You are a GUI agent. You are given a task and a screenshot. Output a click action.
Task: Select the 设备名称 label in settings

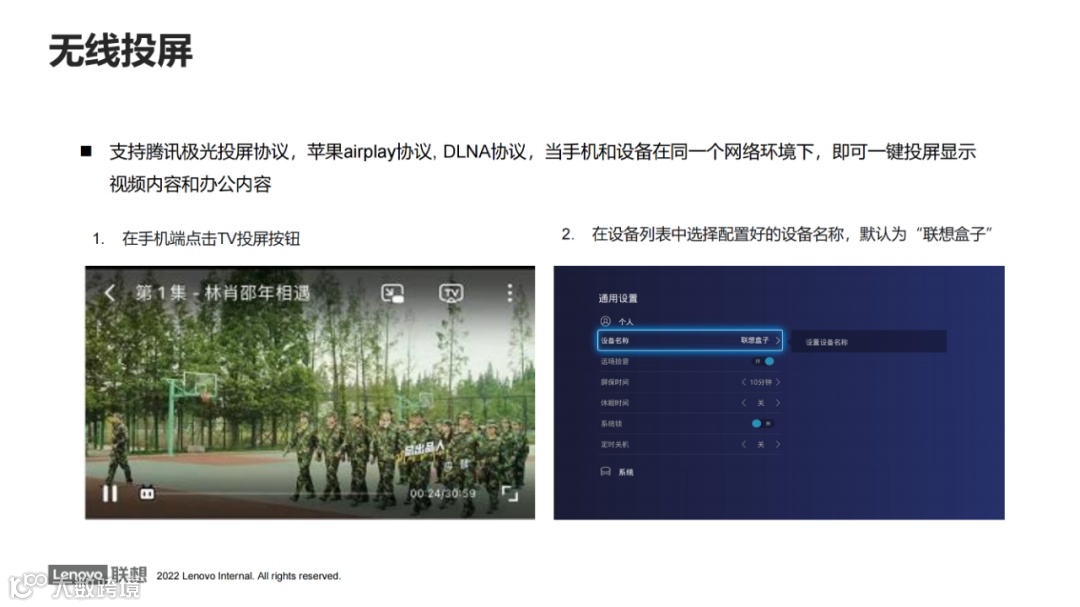[614, 340]
